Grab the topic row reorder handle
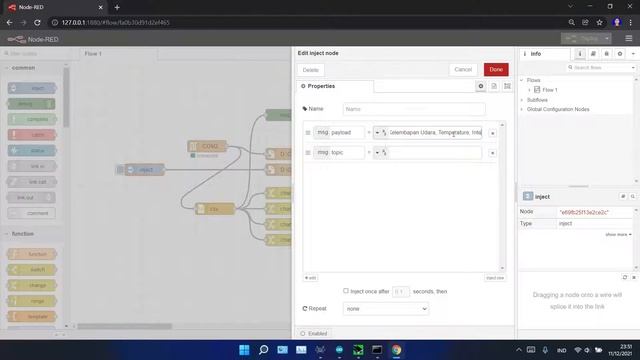This screenshot has width=640, height=360. 308,153
